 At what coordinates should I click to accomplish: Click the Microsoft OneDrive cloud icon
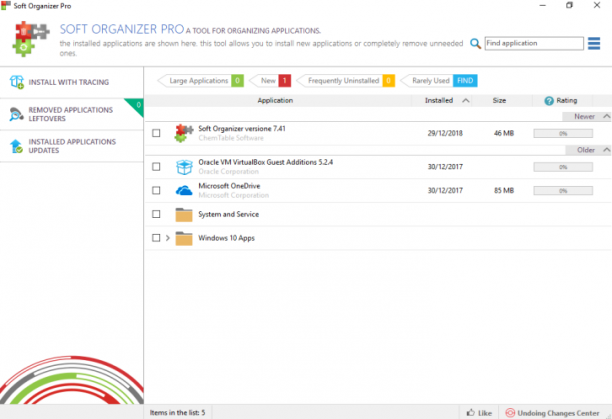click(184, 190)
